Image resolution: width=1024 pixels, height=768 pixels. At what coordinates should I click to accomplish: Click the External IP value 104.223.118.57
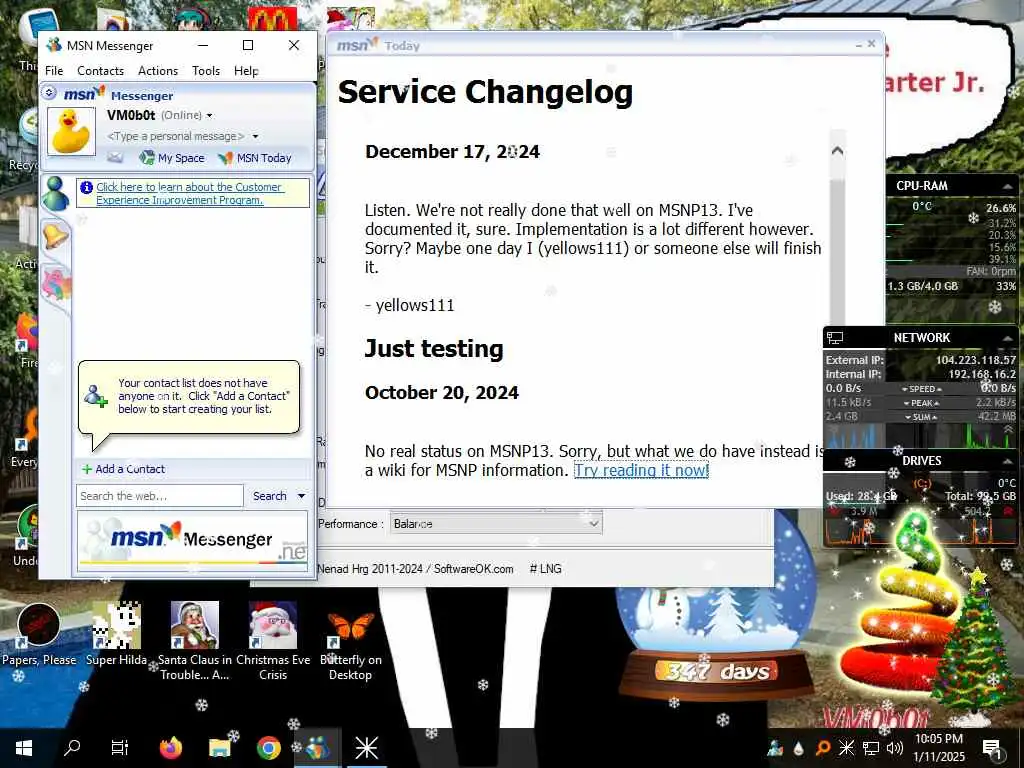976,360
